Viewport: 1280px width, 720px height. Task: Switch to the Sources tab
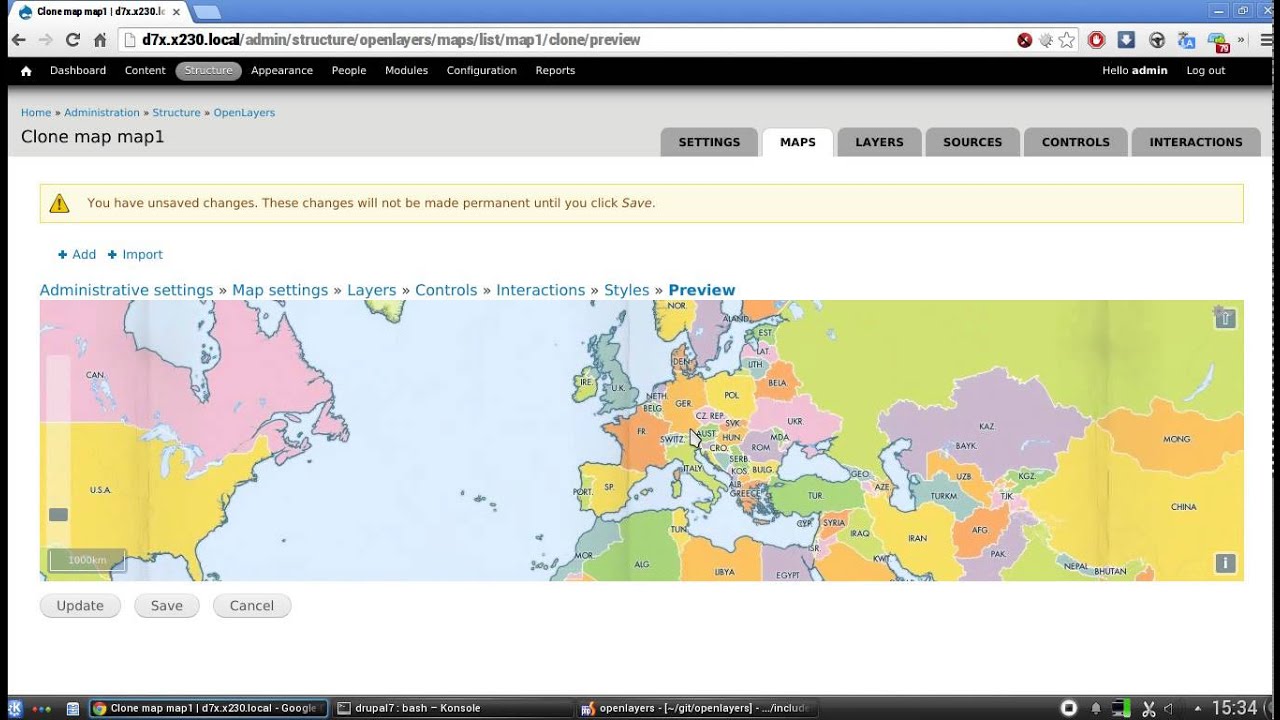[972, 142]
